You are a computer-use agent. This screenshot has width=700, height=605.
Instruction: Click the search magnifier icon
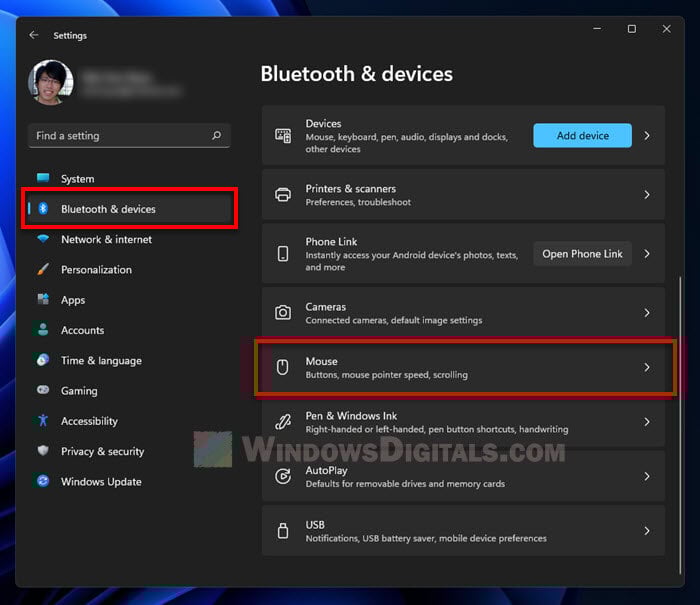click(x=217, y=135)
